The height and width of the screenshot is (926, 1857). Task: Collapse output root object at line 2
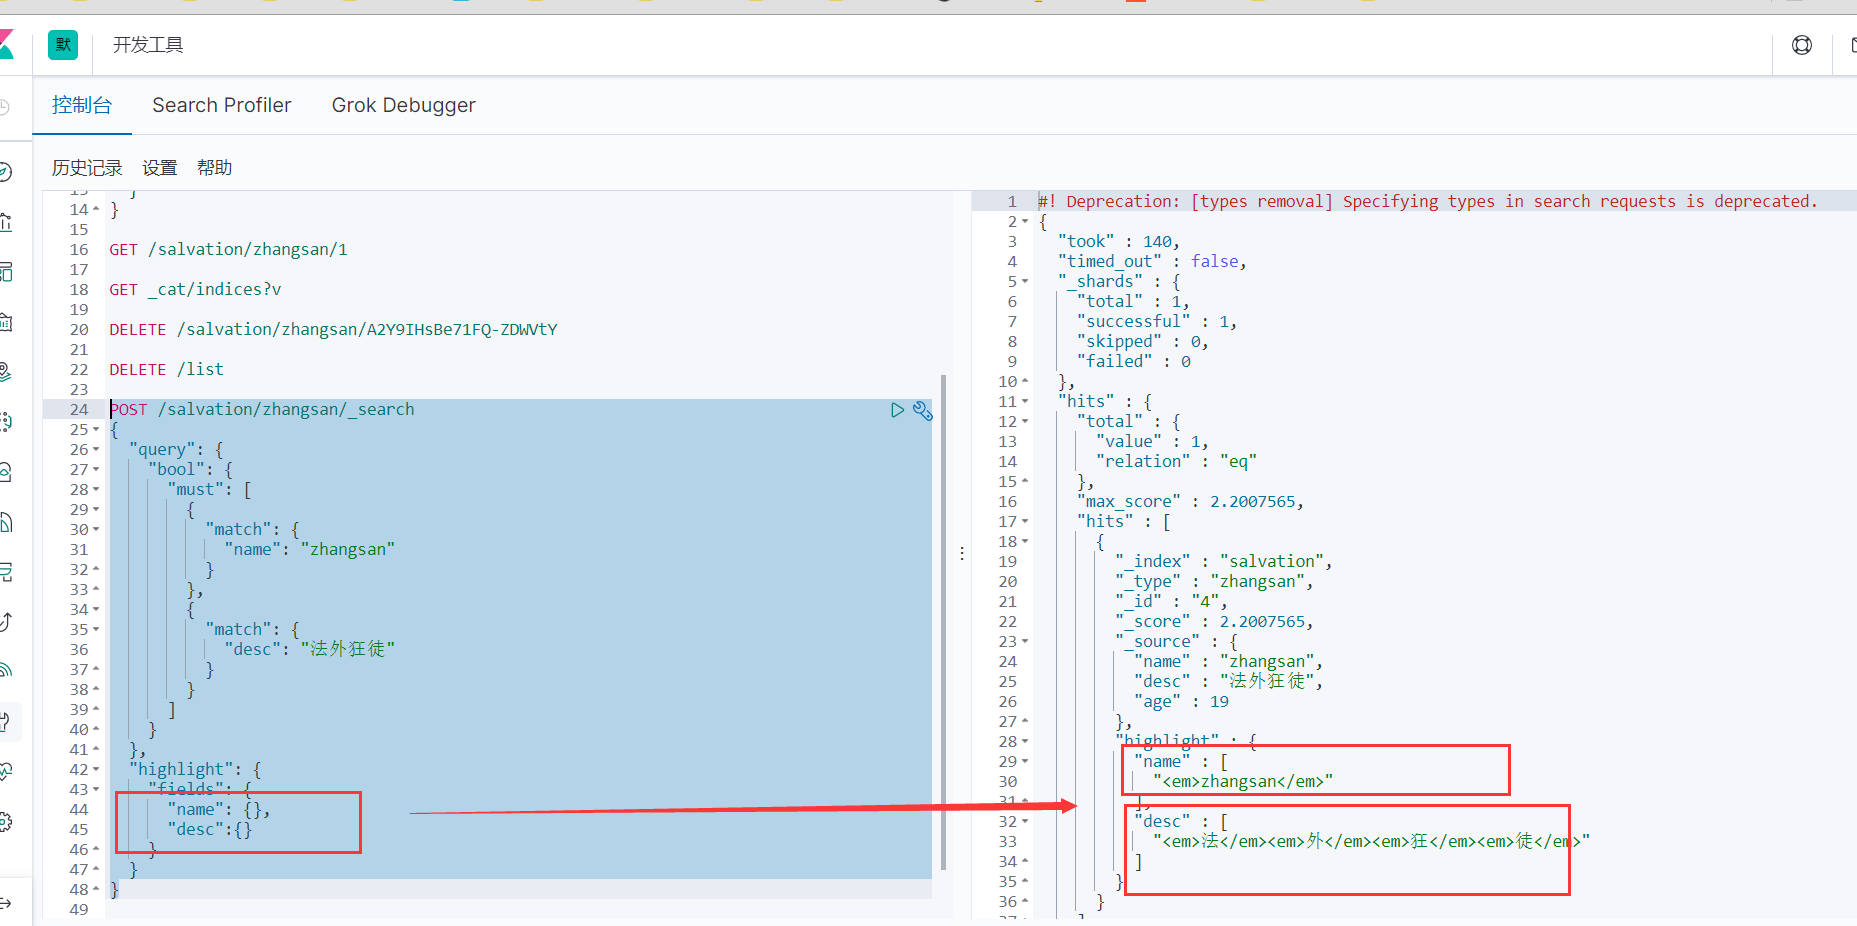coord(1025,222)
